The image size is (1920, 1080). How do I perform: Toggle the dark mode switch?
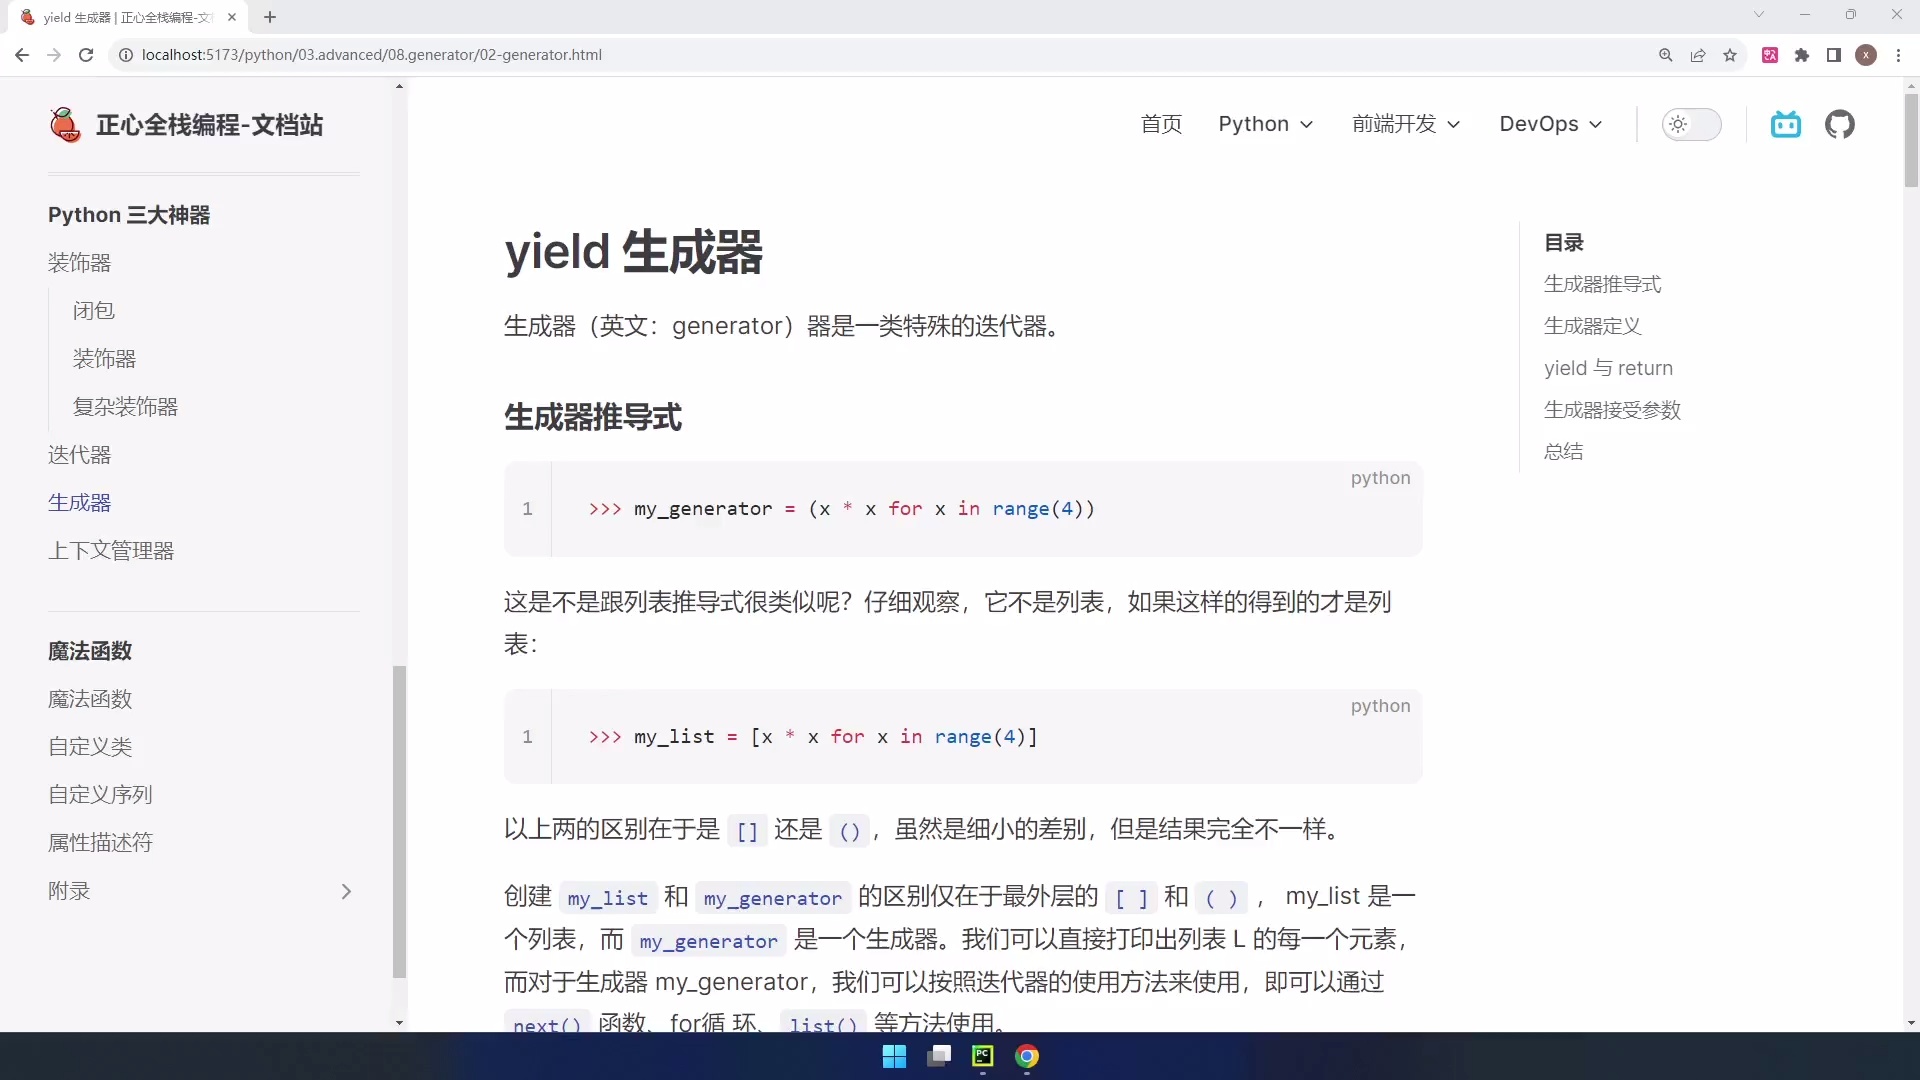(x=1691, y=124)
